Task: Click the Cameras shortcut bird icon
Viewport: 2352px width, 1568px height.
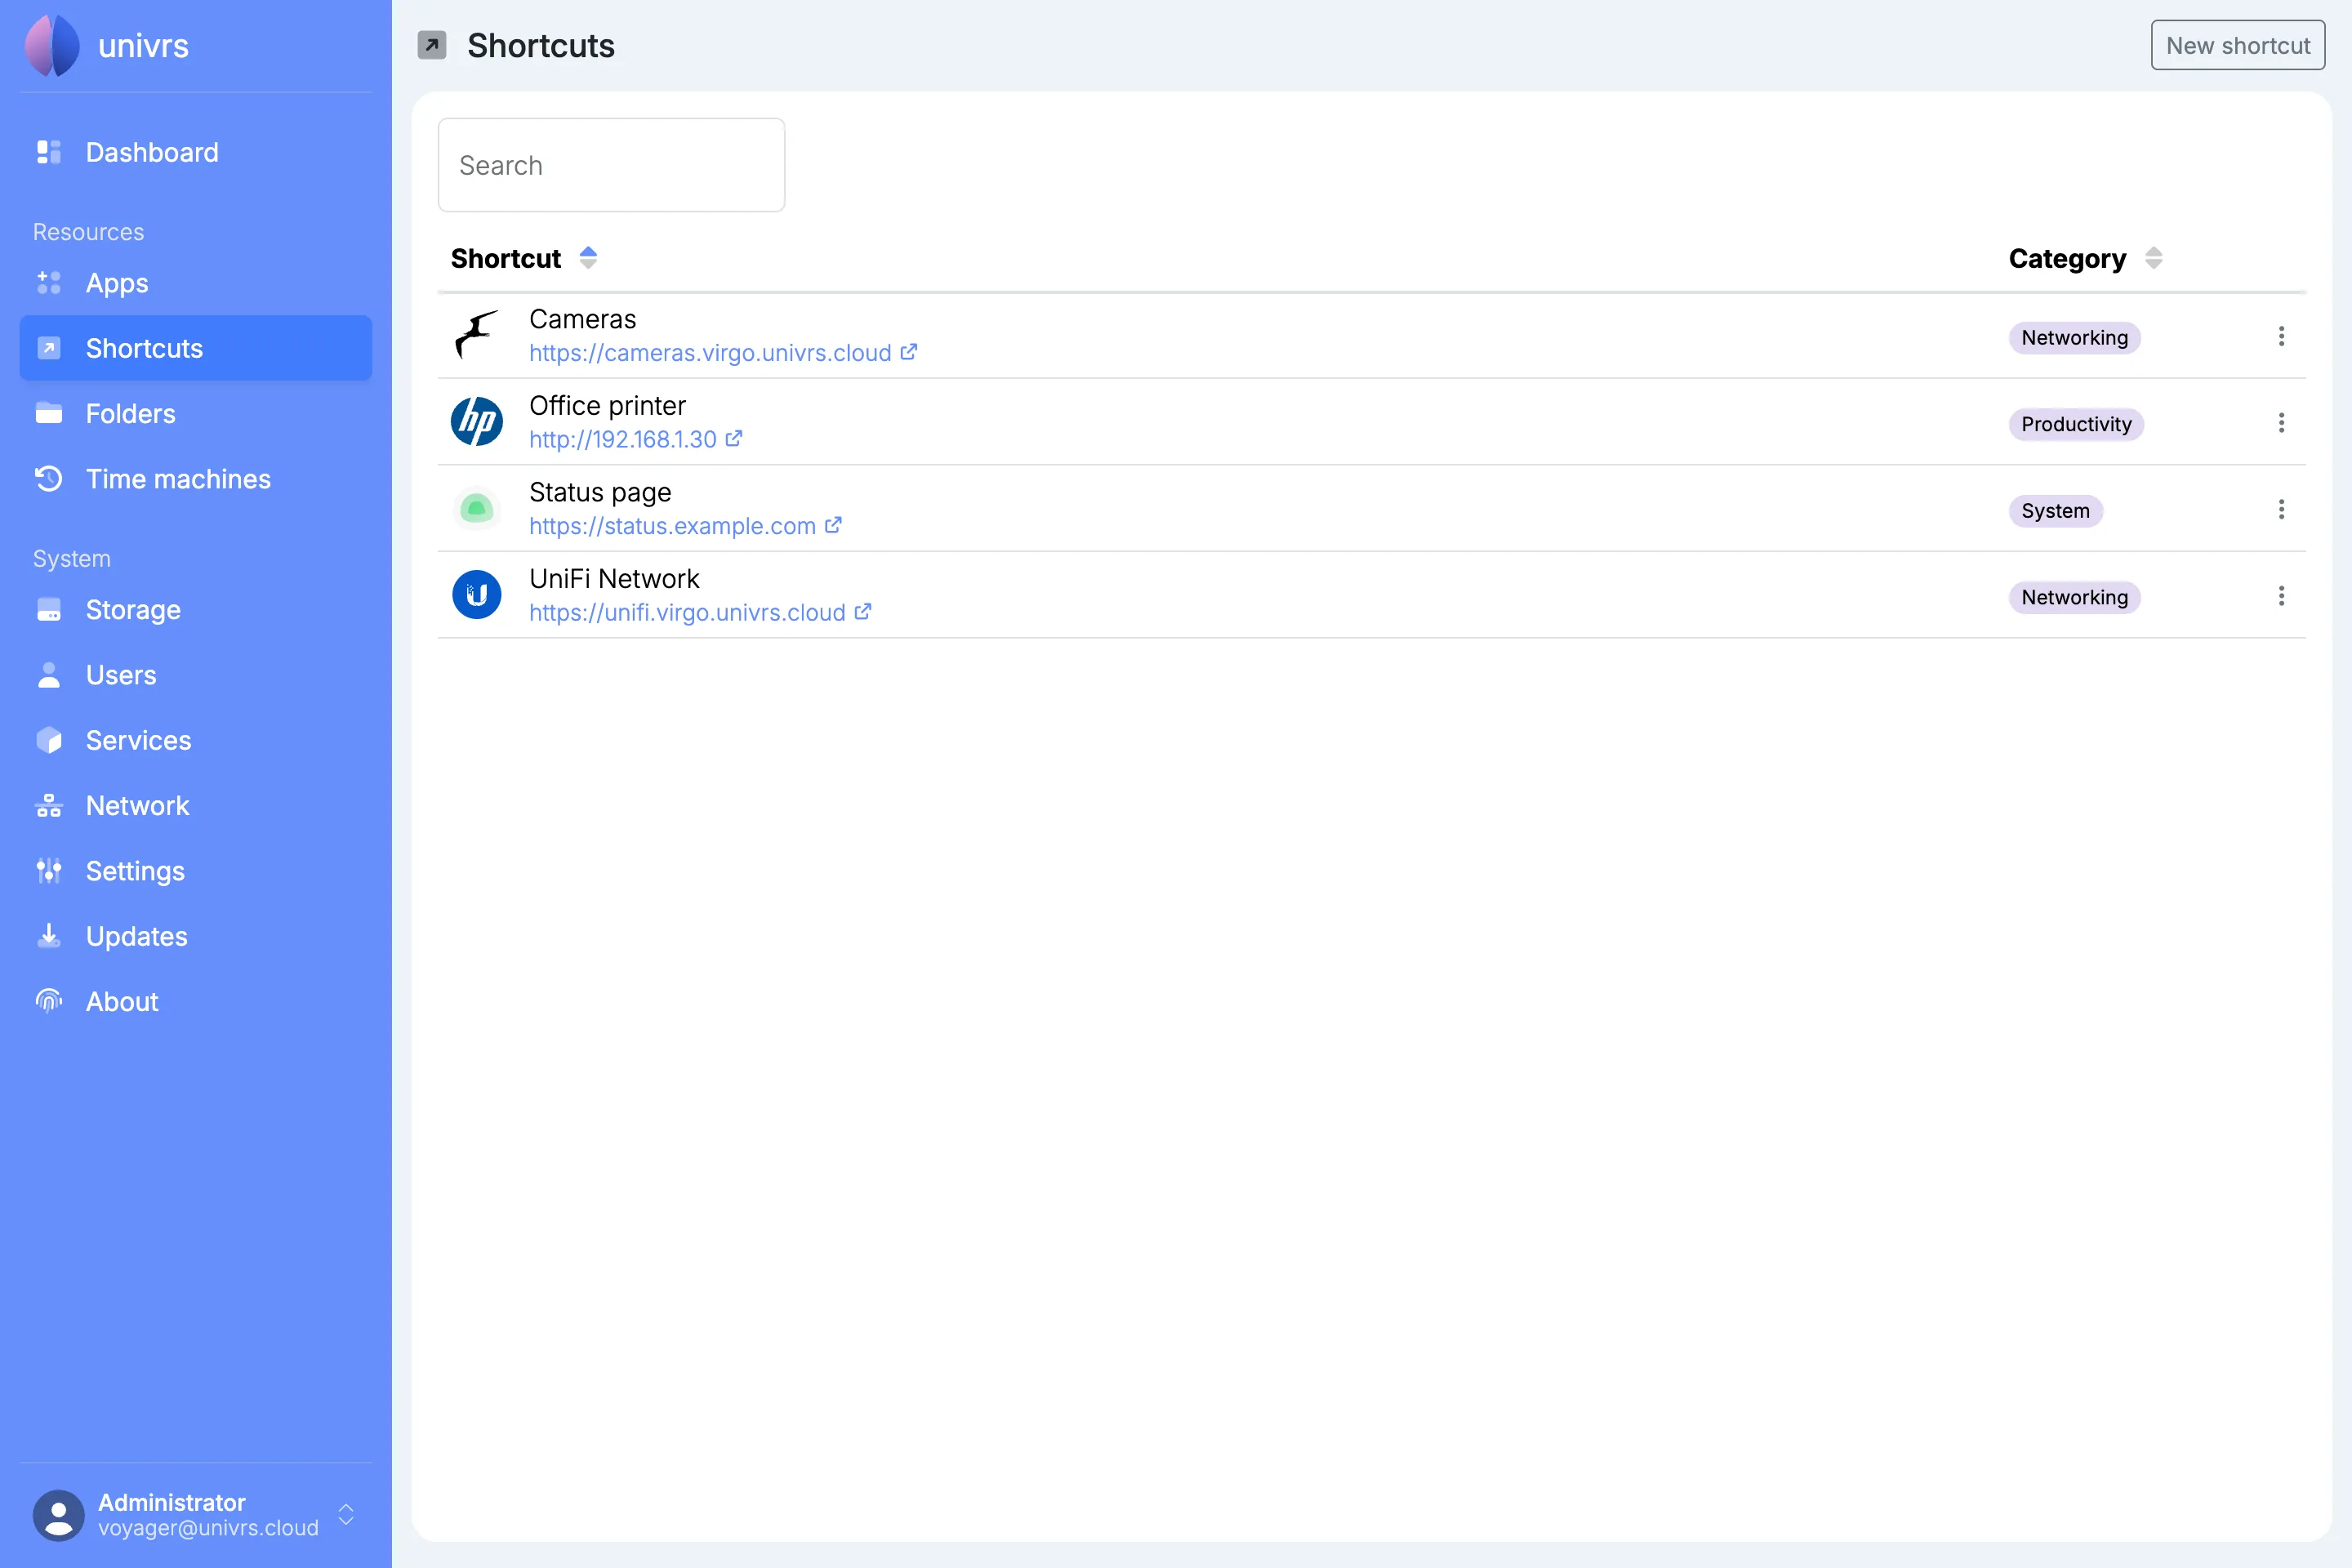Action: pos(477,335)
